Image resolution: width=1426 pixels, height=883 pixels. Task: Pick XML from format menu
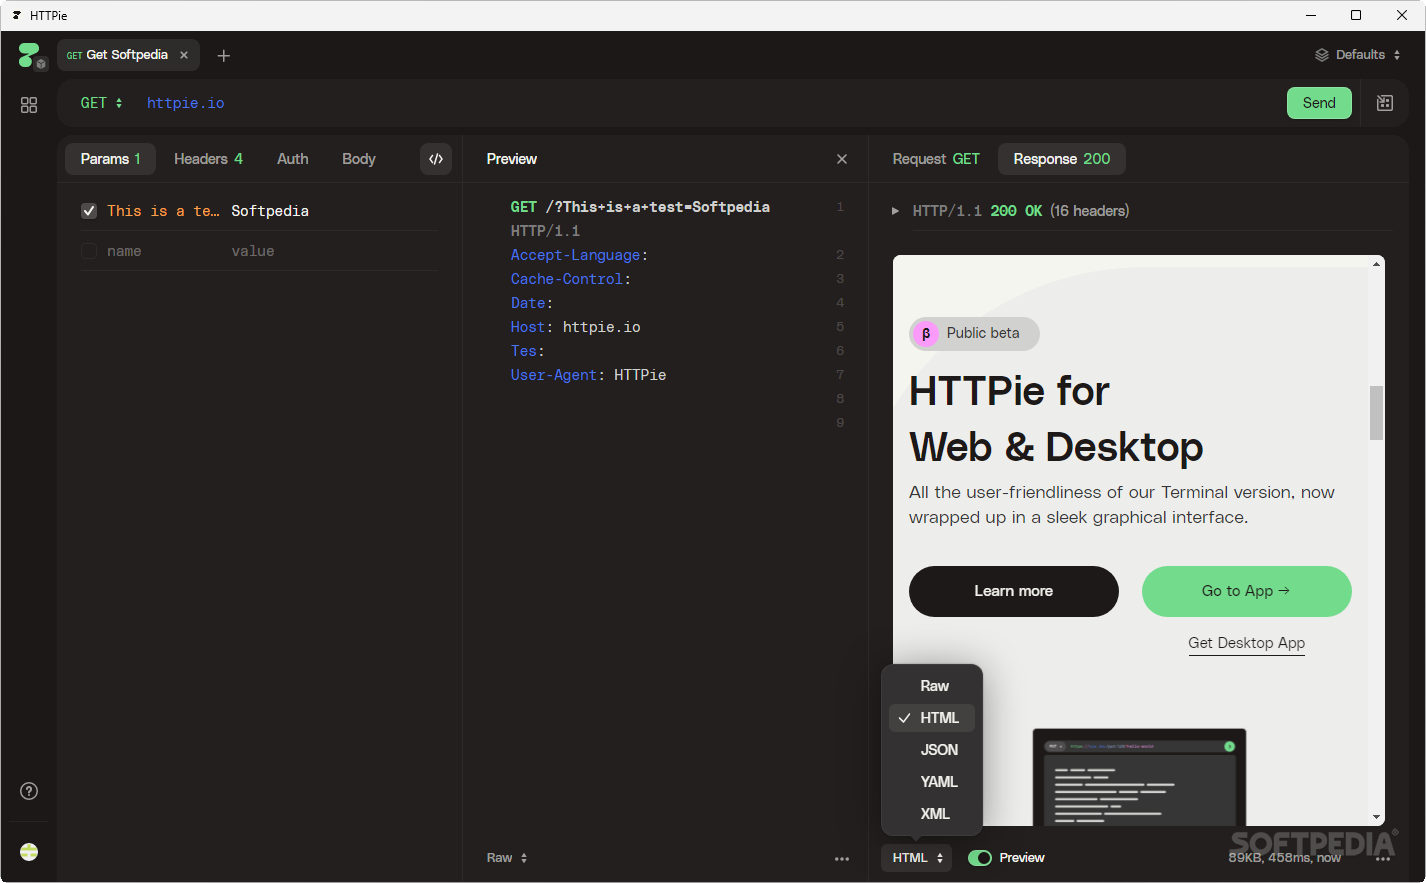tap(932, 814)
